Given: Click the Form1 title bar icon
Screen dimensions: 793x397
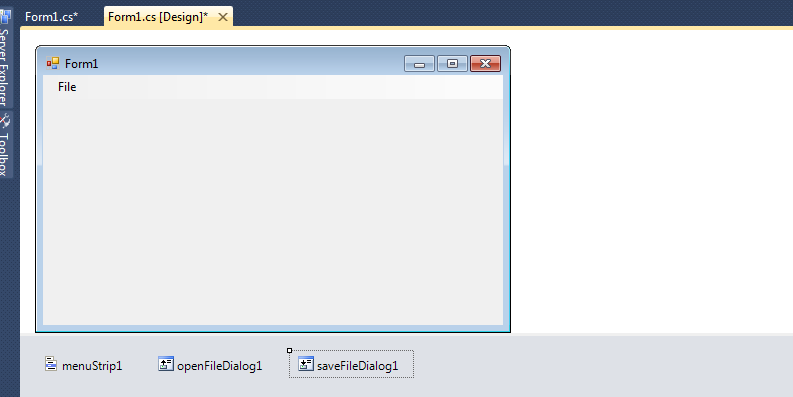Looking at the screenshot, I should tap(53, 63).
